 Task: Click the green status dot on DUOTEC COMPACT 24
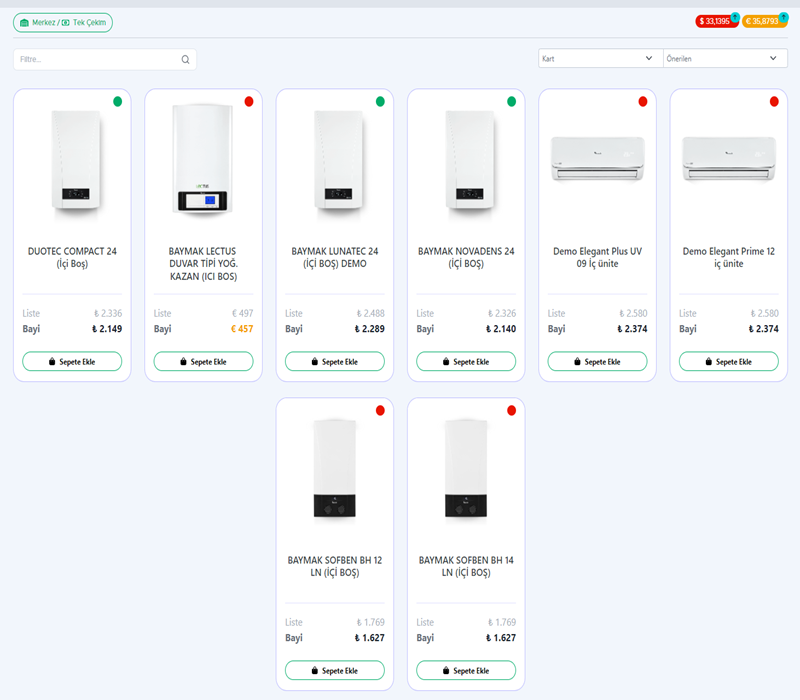tap(117, 101)
